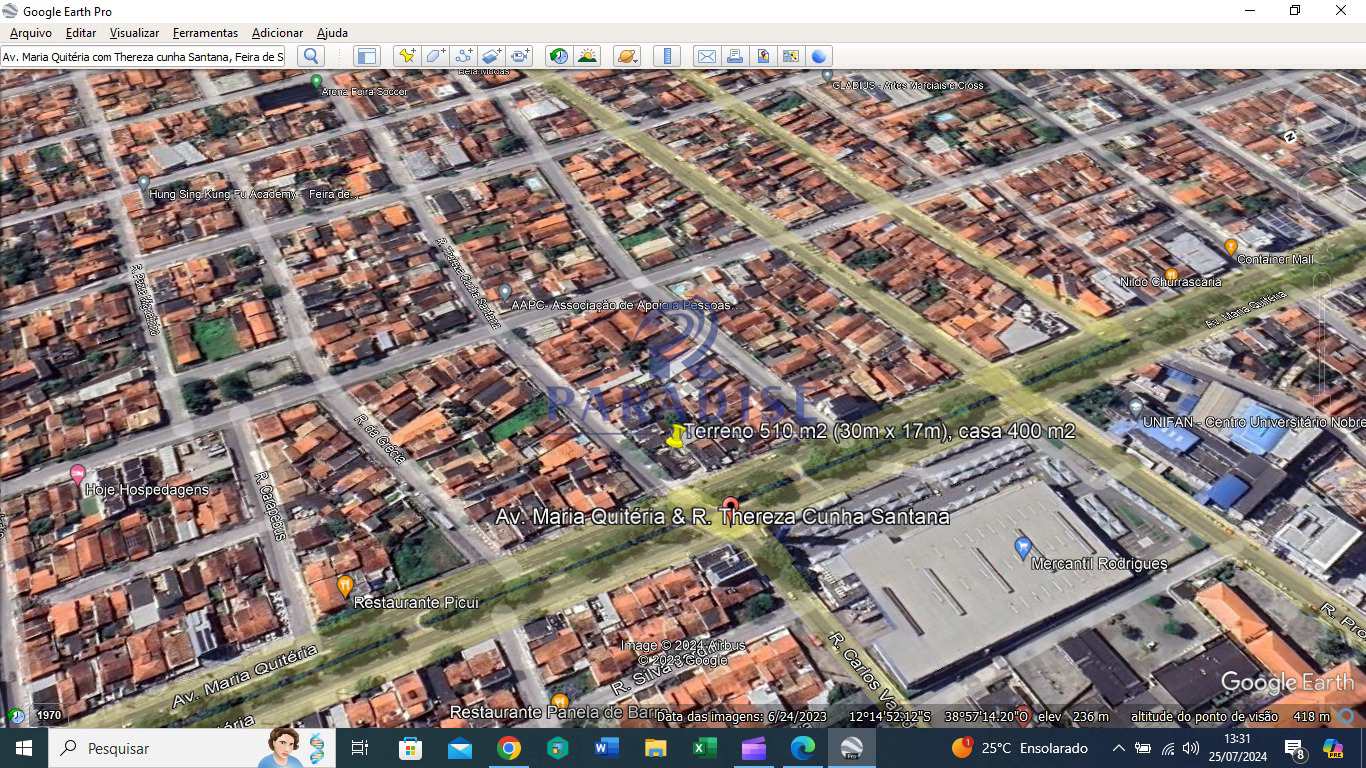Open Microsoft Word from the taskbar
The height and width of the screenshot is (768, 1366).
click(x=607, y=748)
